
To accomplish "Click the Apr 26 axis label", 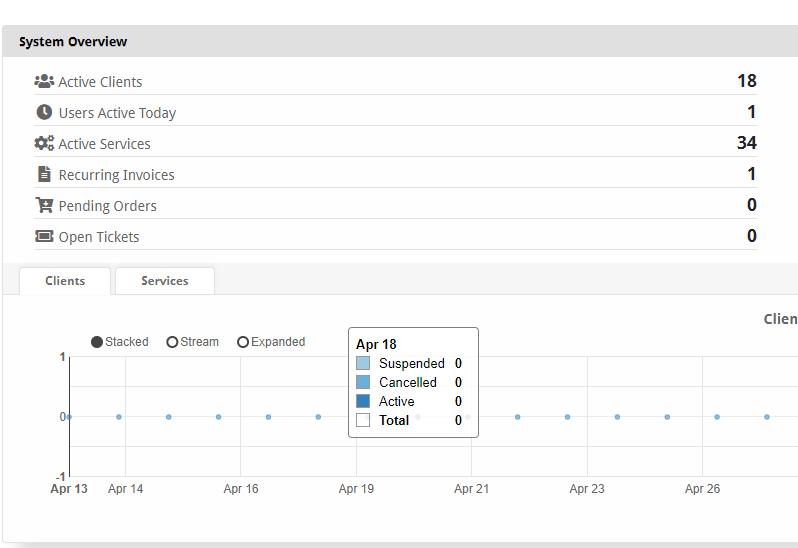I will (x=702, y=489).
